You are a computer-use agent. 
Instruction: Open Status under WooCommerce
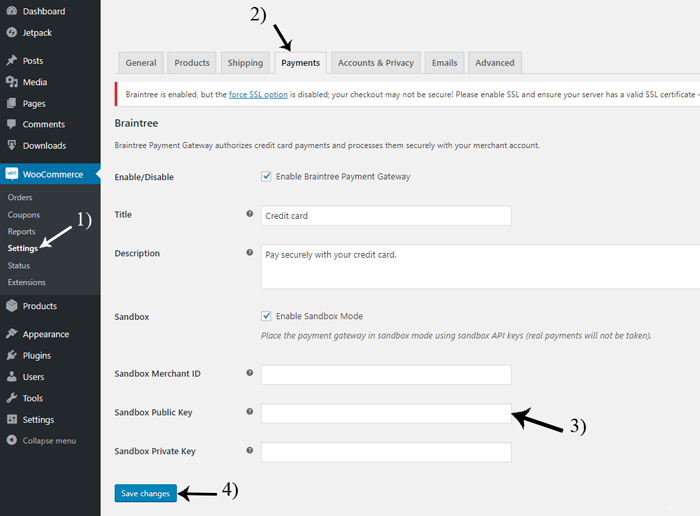19,266
